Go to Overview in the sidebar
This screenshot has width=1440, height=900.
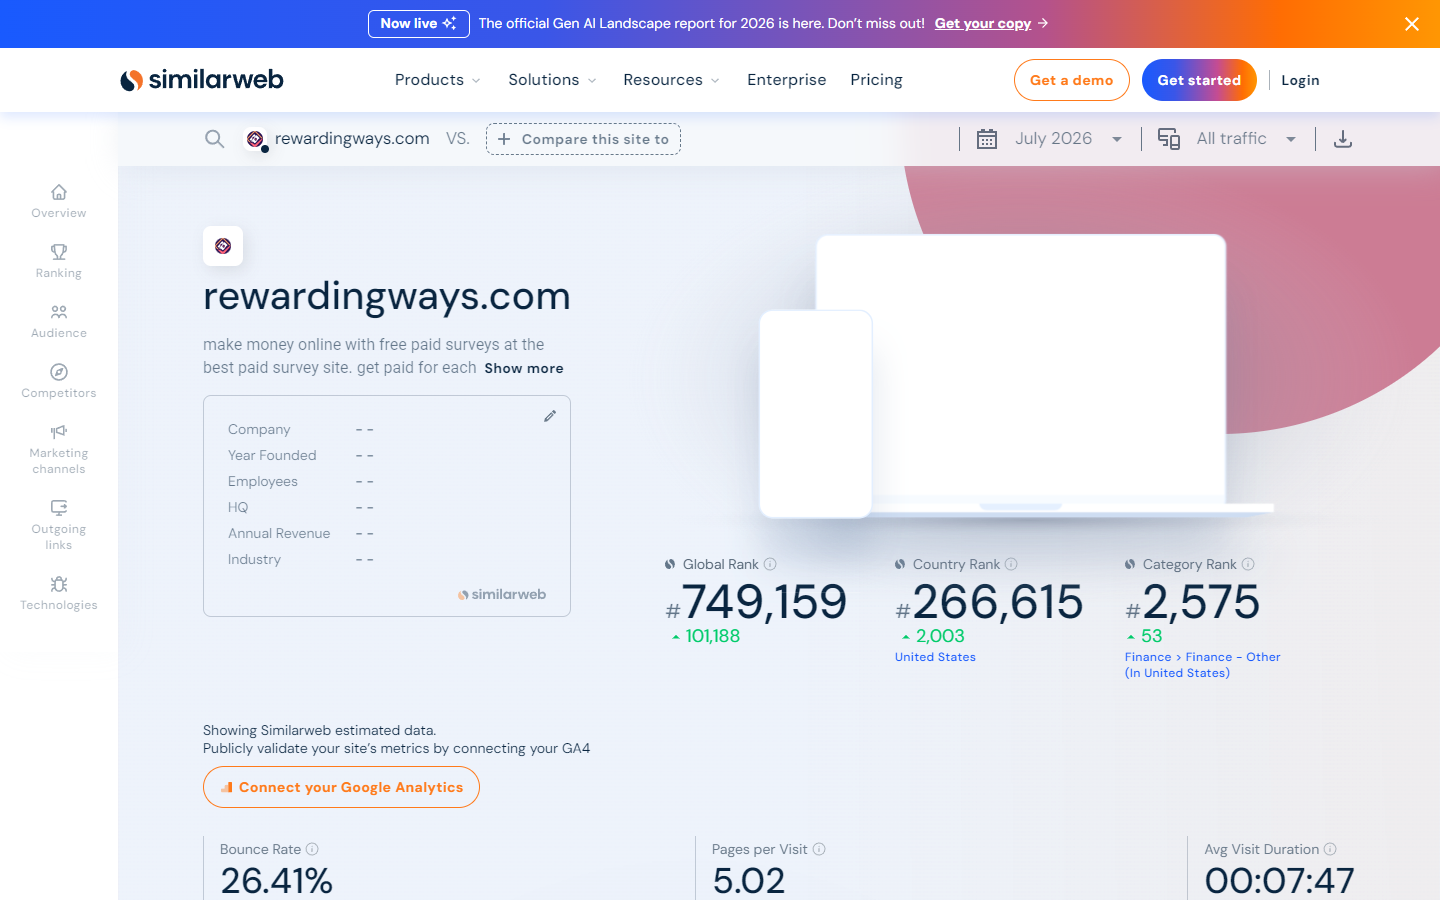(x=59, y=200)
